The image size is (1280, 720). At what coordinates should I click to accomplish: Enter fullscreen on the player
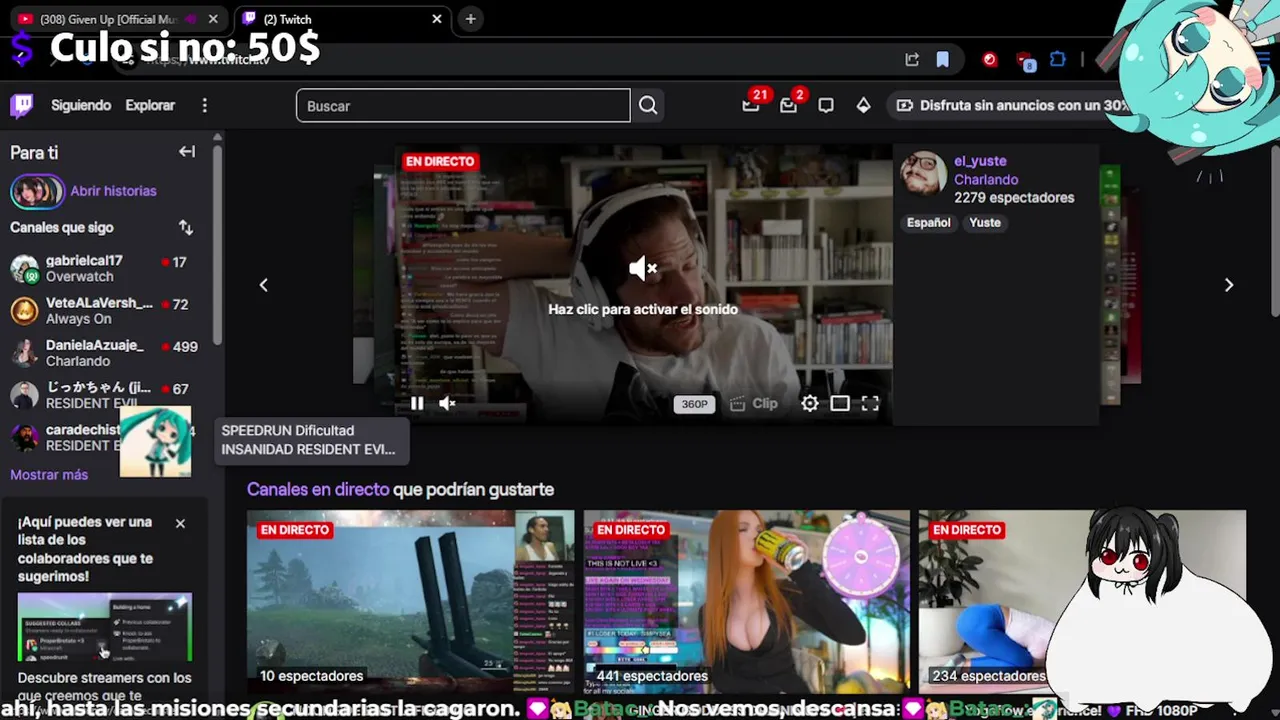pos(870,403)
